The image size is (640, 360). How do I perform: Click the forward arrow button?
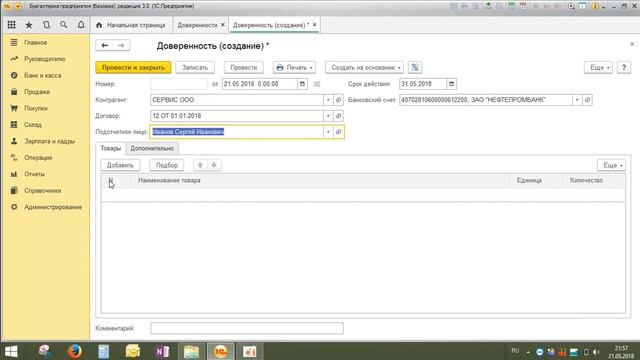121,45
